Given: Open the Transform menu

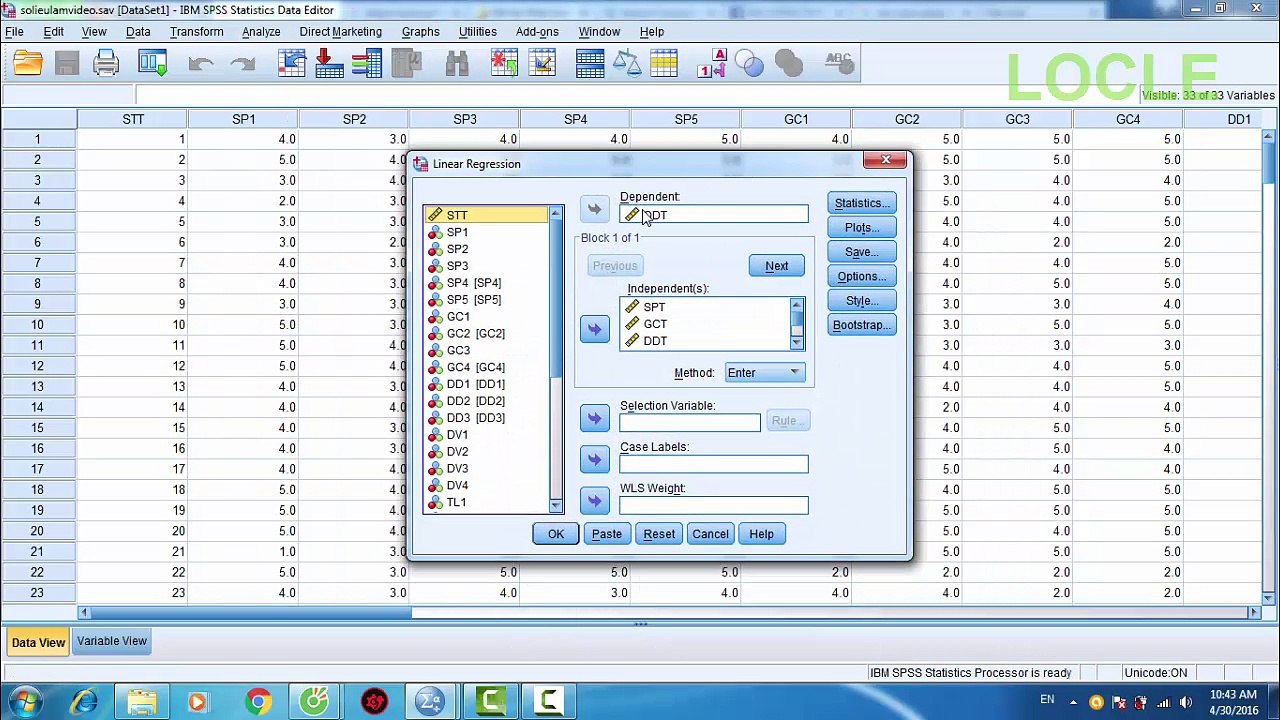Looking at the screenshot, I should [x=196, y=32].
